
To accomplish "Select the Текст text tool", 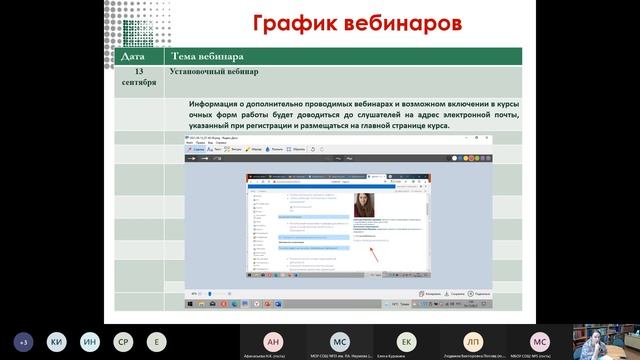I will point(213,149).
